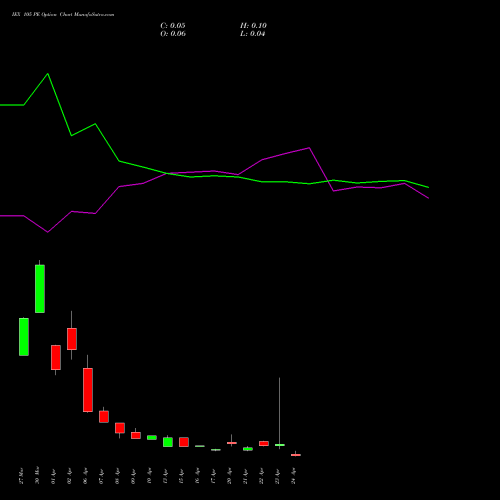Select the 02 Apr date label
Image resolution: width=500 pixels, height=500 pixels.
pos(69,476)
